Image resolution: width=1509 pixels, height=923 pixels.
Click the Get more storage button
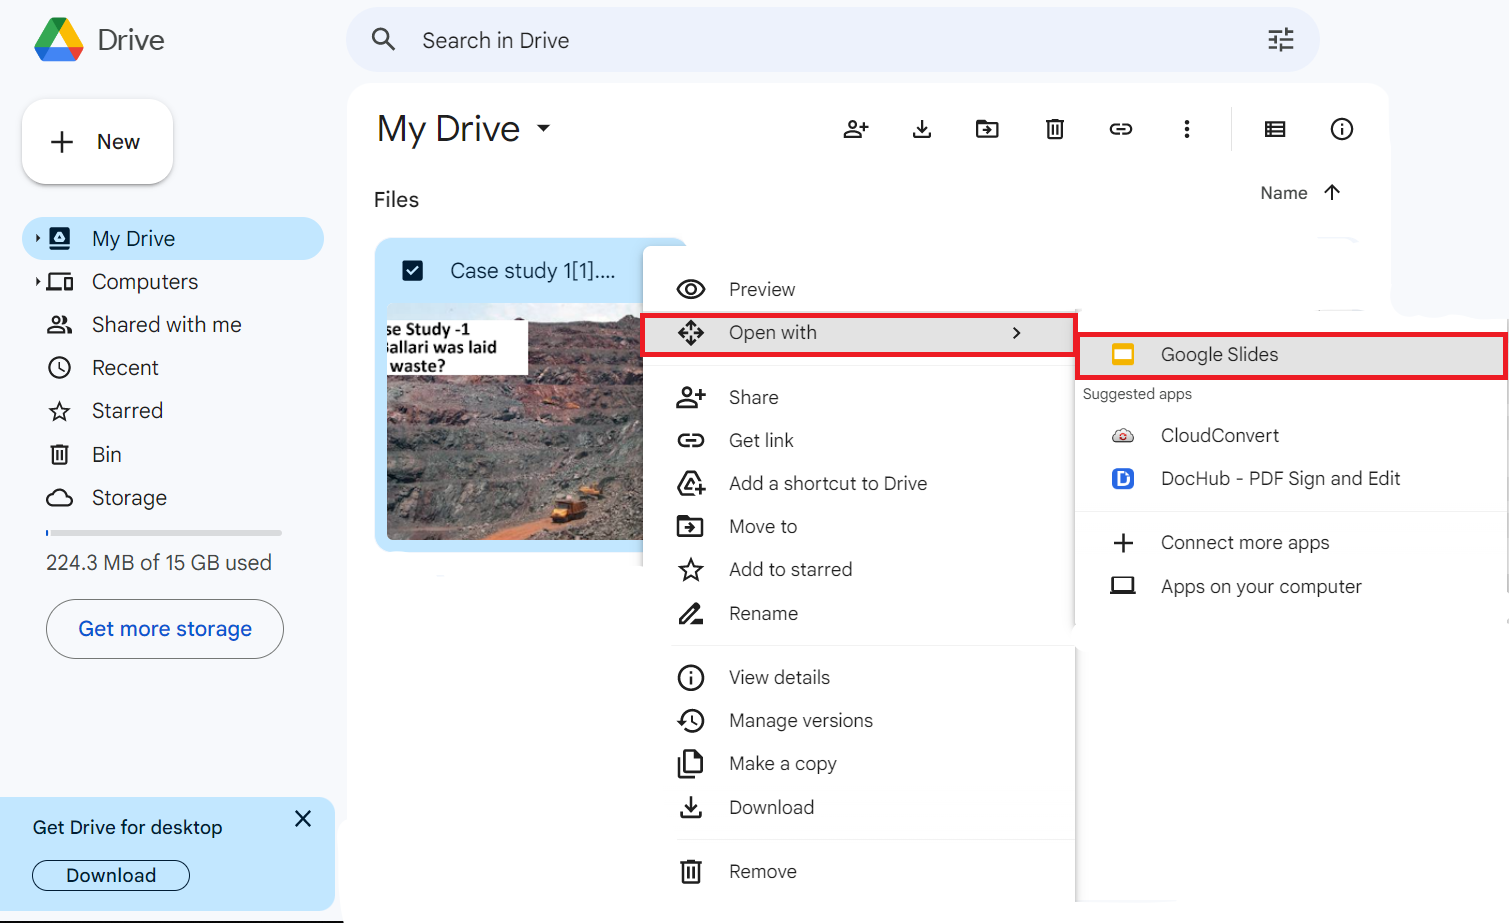point(164,629)
